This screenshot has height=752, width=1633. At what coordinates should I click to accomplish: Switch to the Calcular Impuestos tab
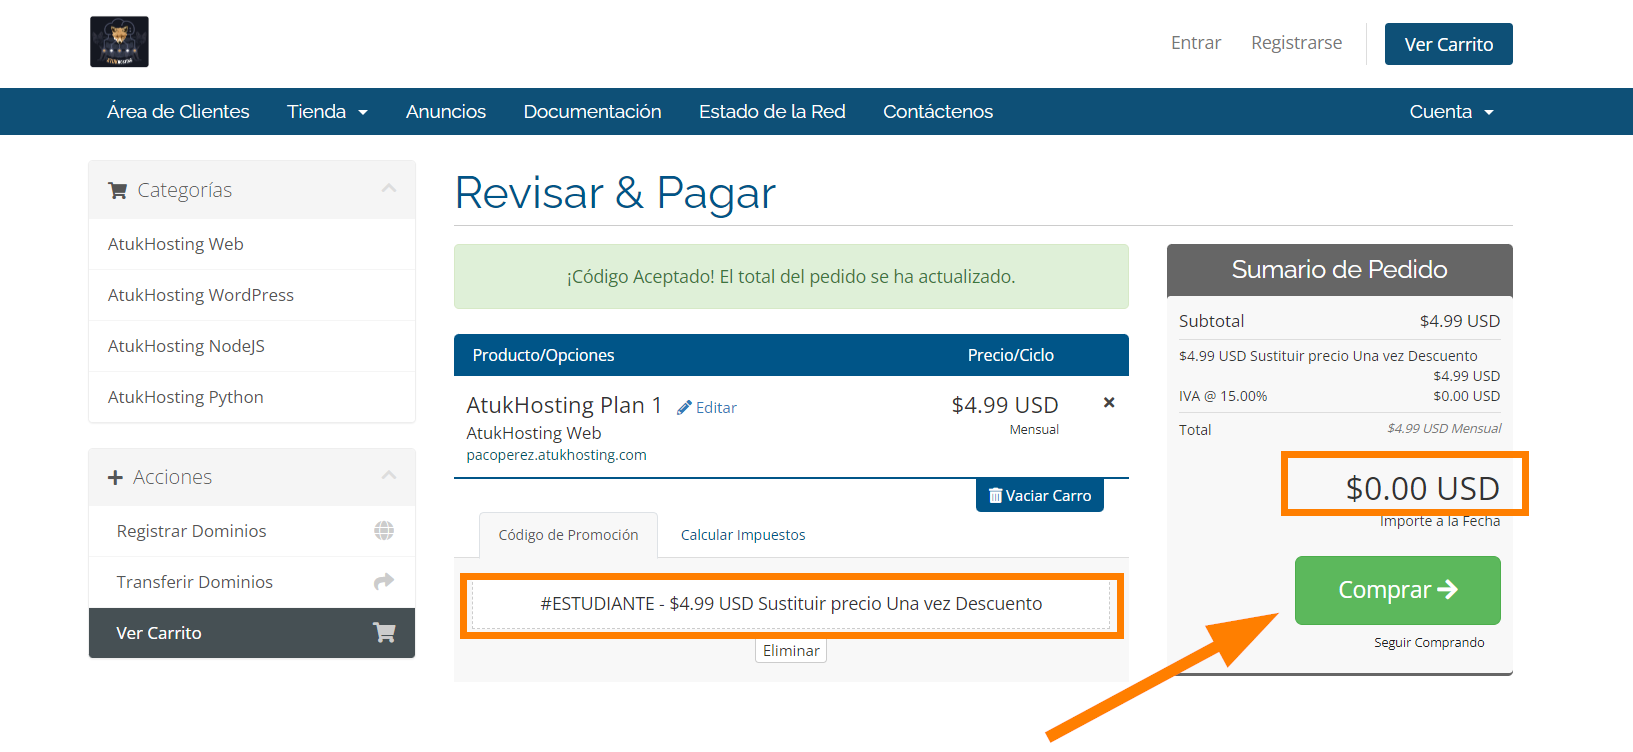[743, 535]
